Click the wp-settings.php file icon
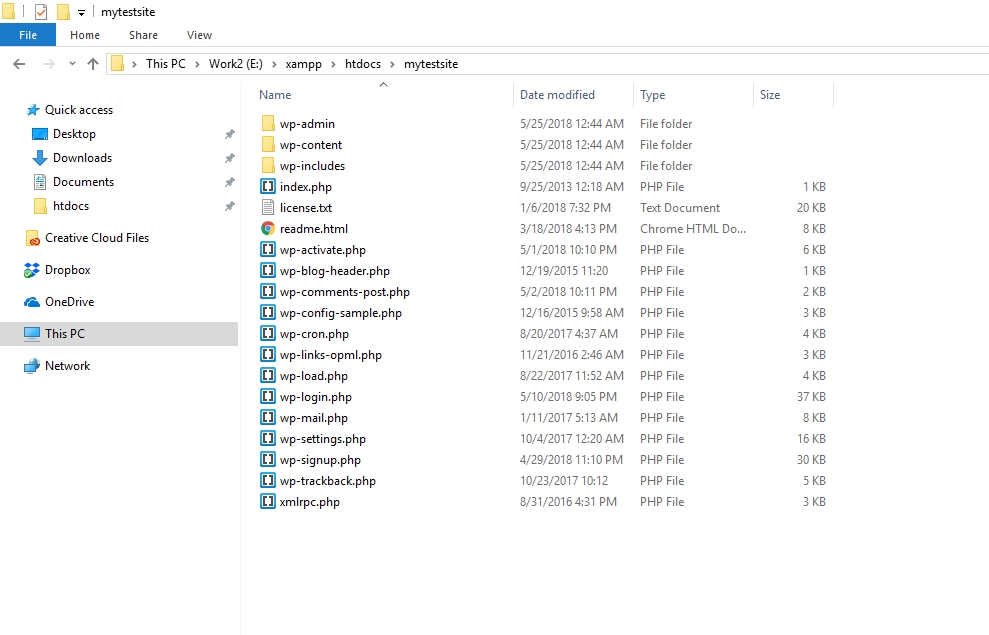This screenshot has width=989, height=635. (x=268, y=438)
